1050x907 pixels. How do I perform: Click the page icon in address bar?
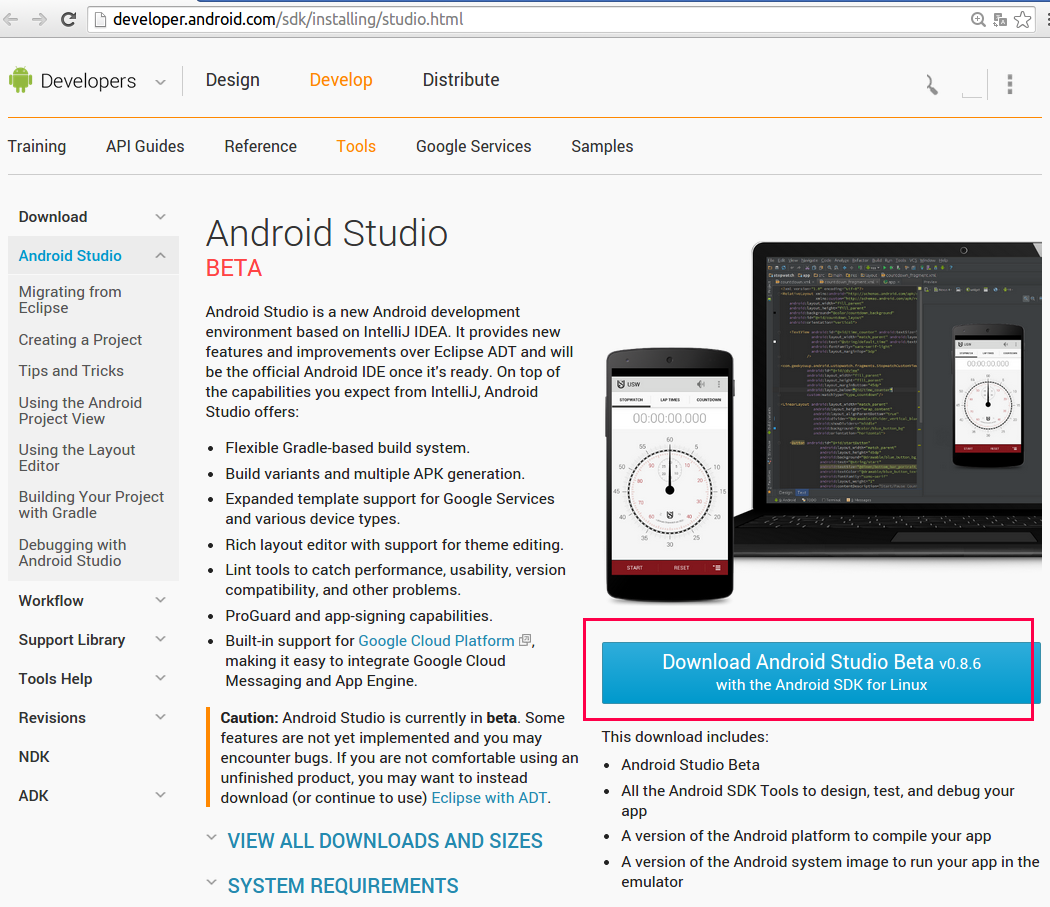point(100,19)
